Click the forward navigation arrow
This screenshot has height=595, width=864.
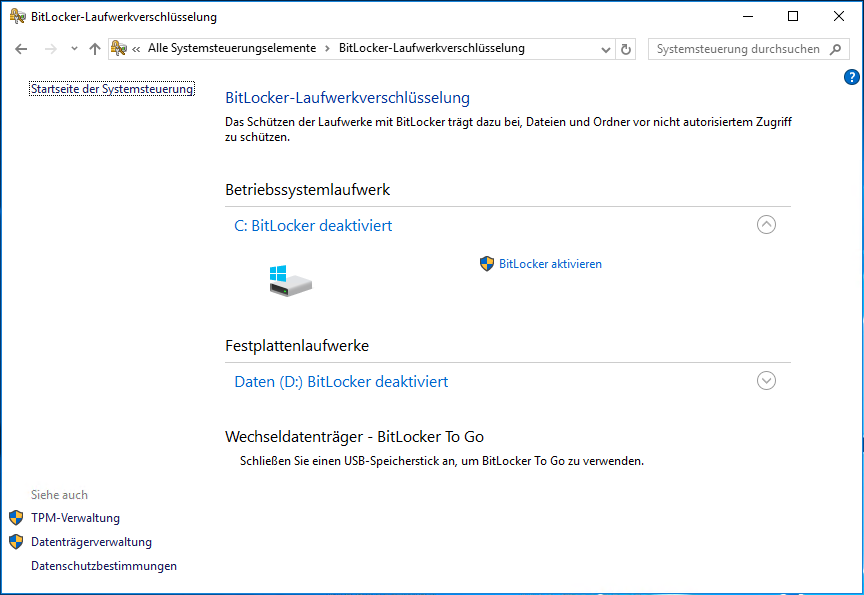click(51, 49)
